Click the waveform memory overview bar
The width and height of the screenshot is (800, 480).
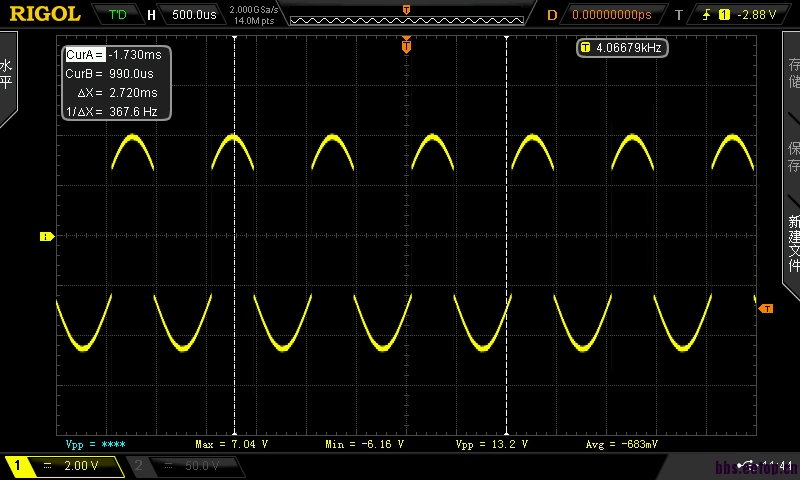click(x=407, y=20)
